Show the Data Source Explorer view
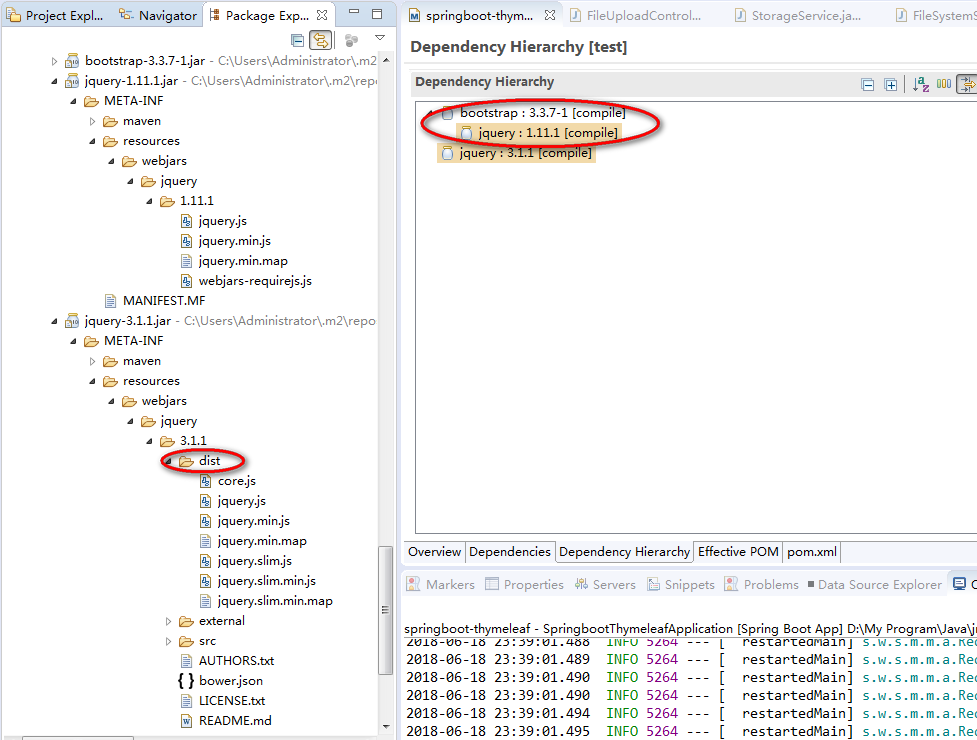 [874, 584]
